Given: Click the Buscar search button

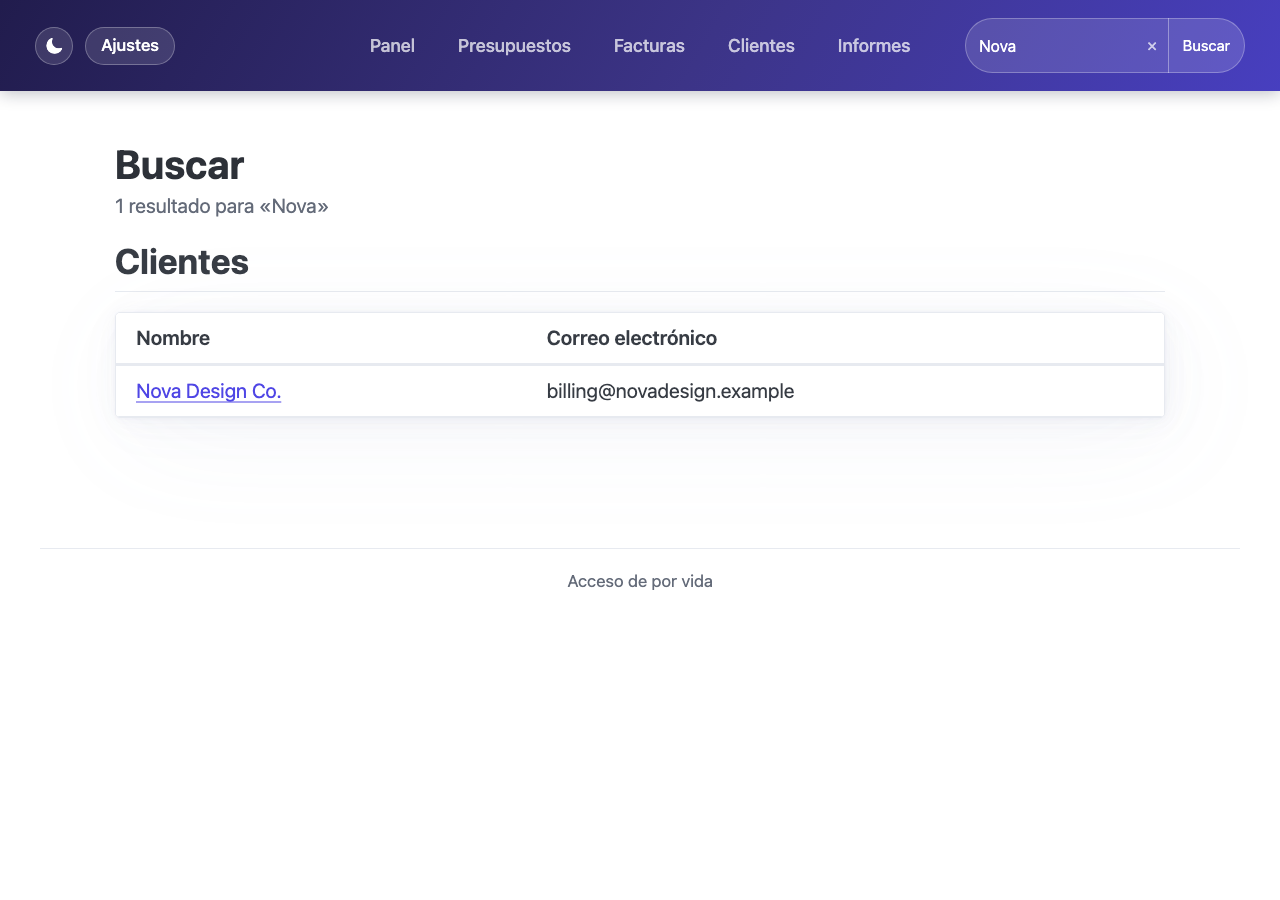Looking at the screenshot, I should click(x=1206, y=46).
